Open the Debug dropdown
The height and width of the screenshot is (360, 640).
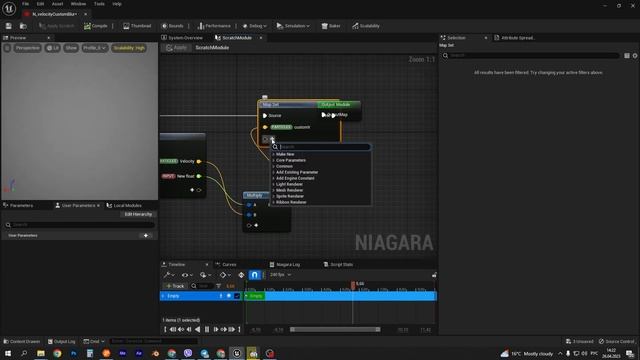point(254,26)
